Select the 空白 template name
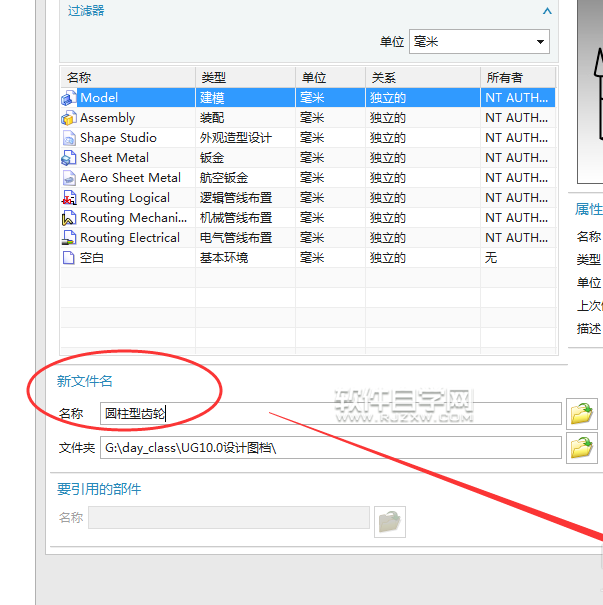 [91, 258]
